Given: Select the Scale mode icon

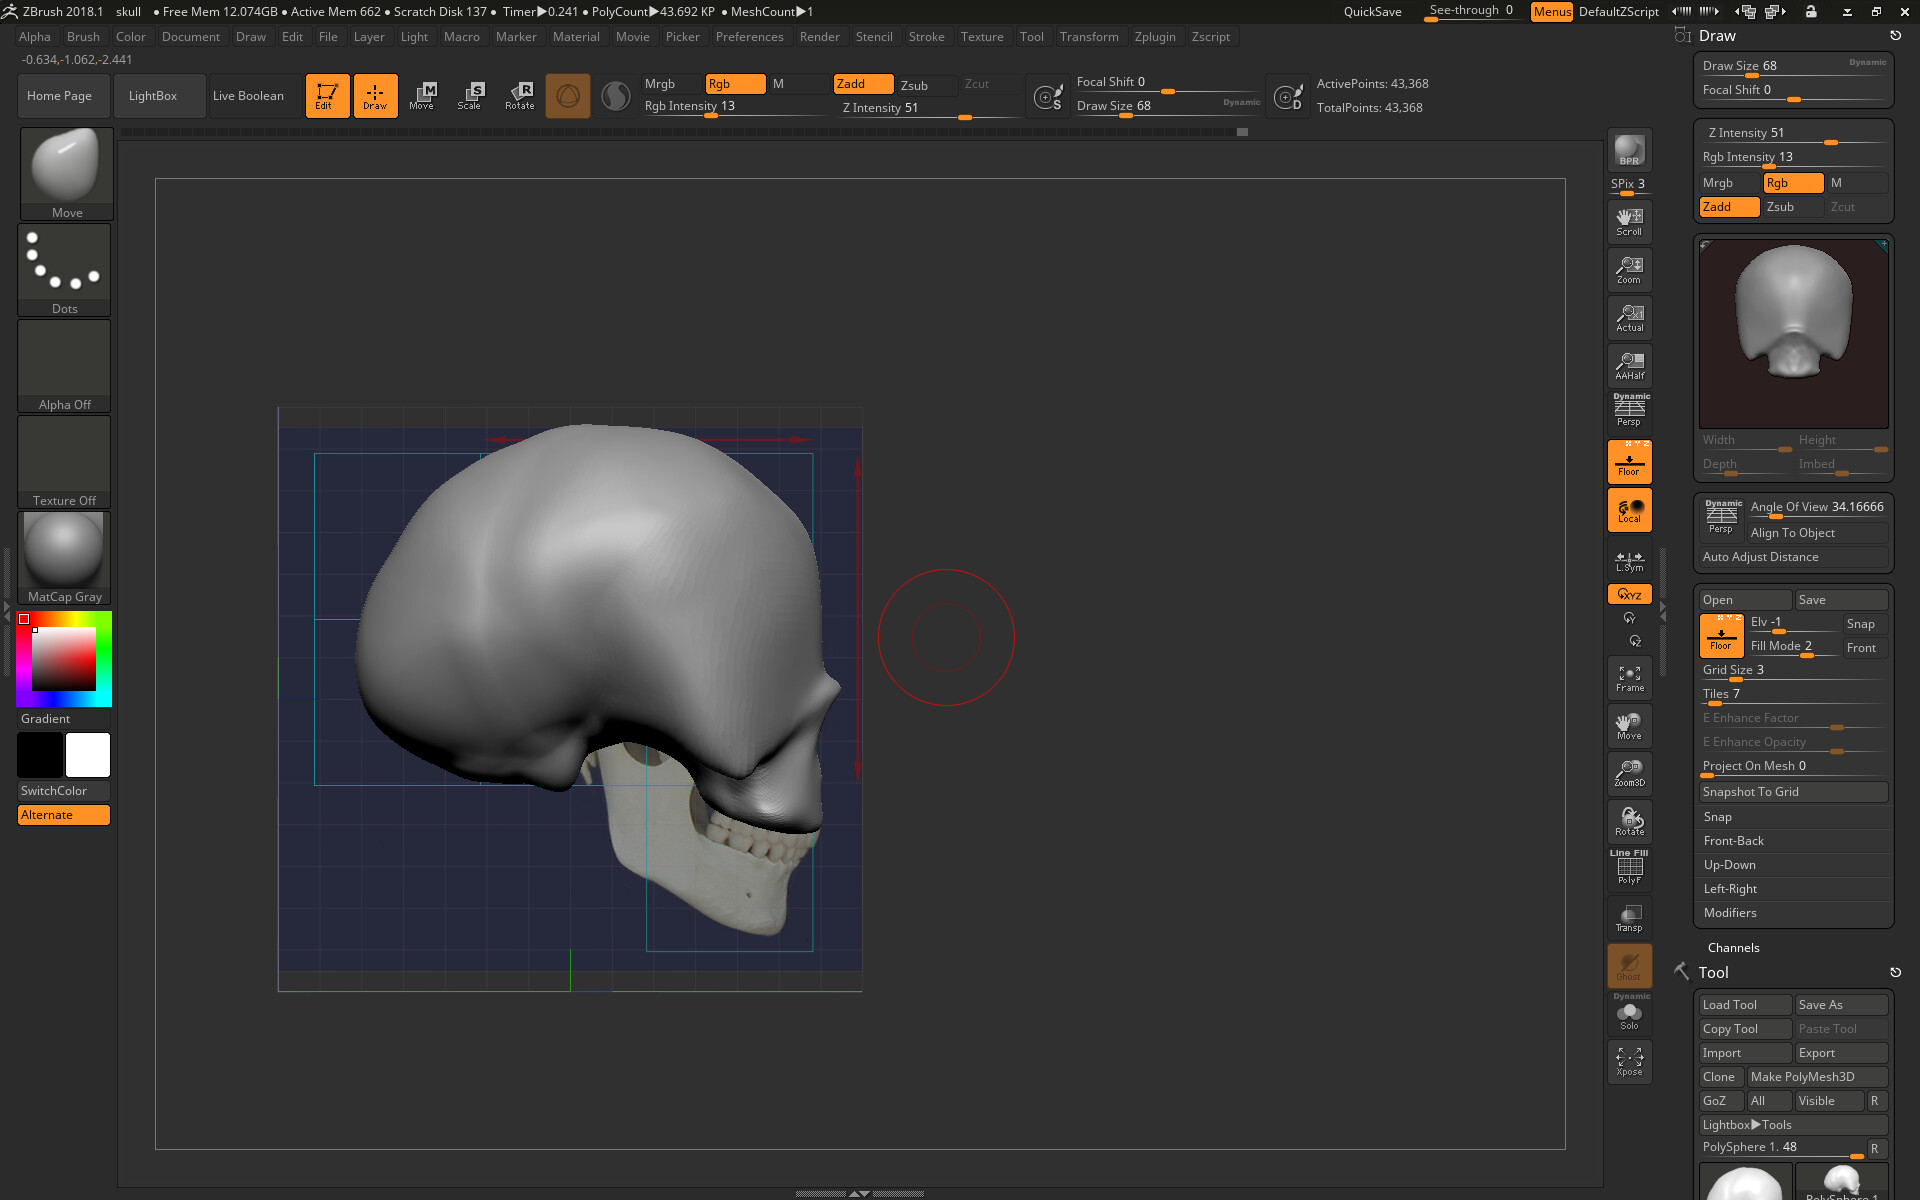Looking at the screenshot, I should click(470, 96).
